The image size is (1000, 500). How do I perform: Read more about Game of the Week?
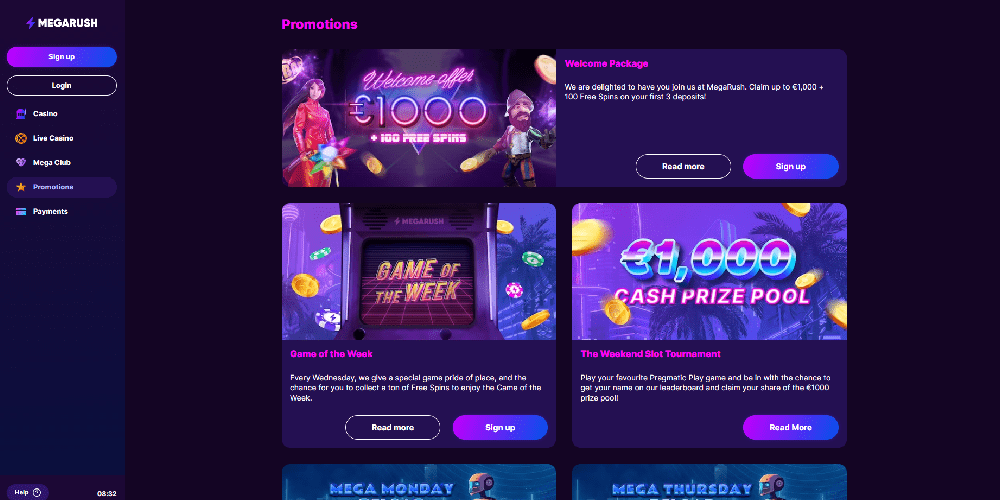[x=393, y=427]
